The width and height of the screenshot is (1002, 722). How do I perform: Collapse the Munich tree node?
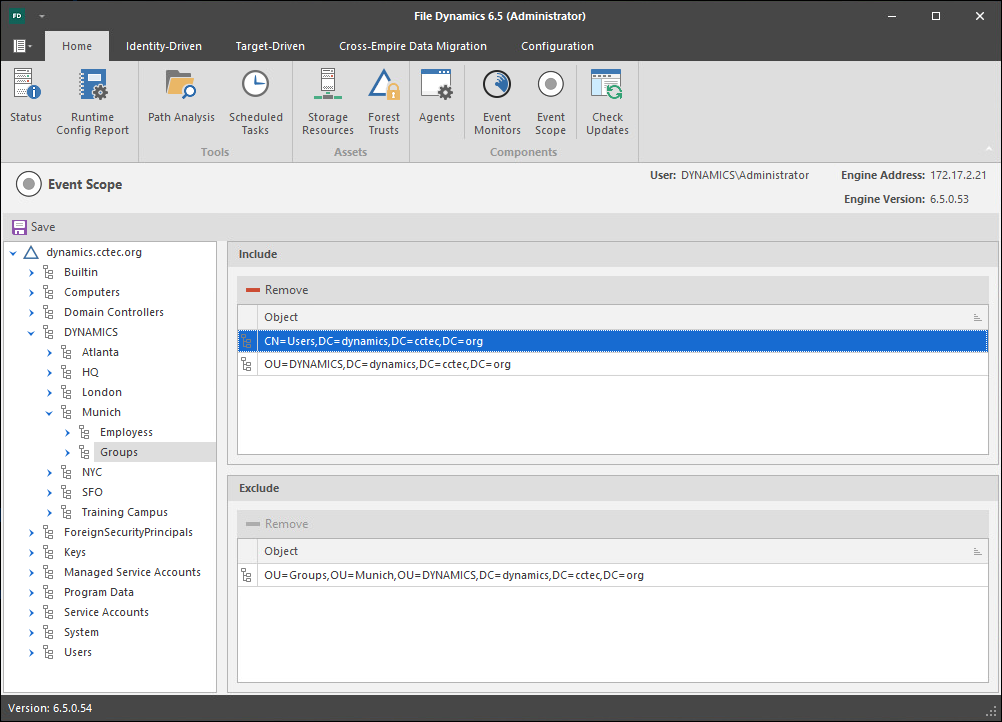pyautogui.click(x=50, y=412)
